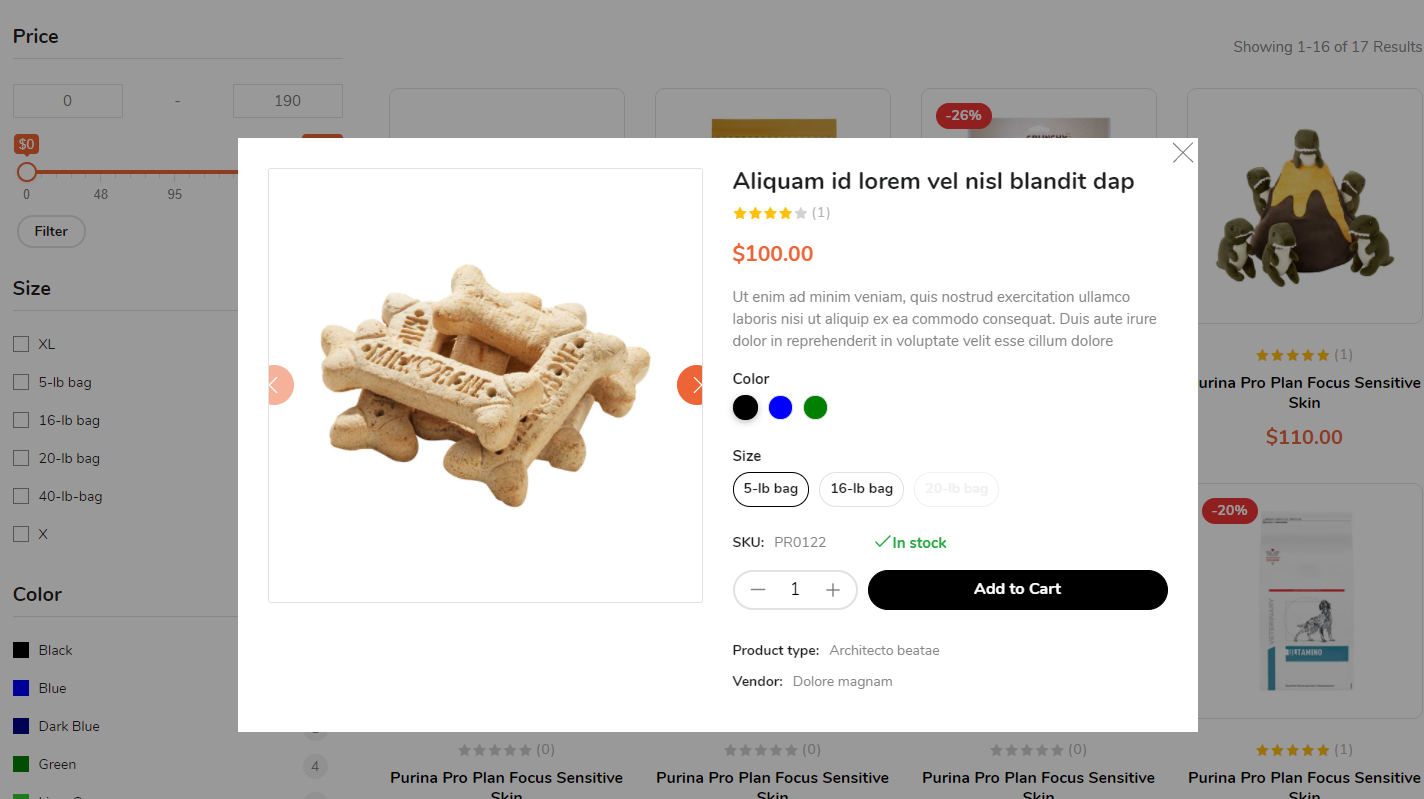Add the product to cart
This screenshot has height=799, width=1424.
[1017, 590]
